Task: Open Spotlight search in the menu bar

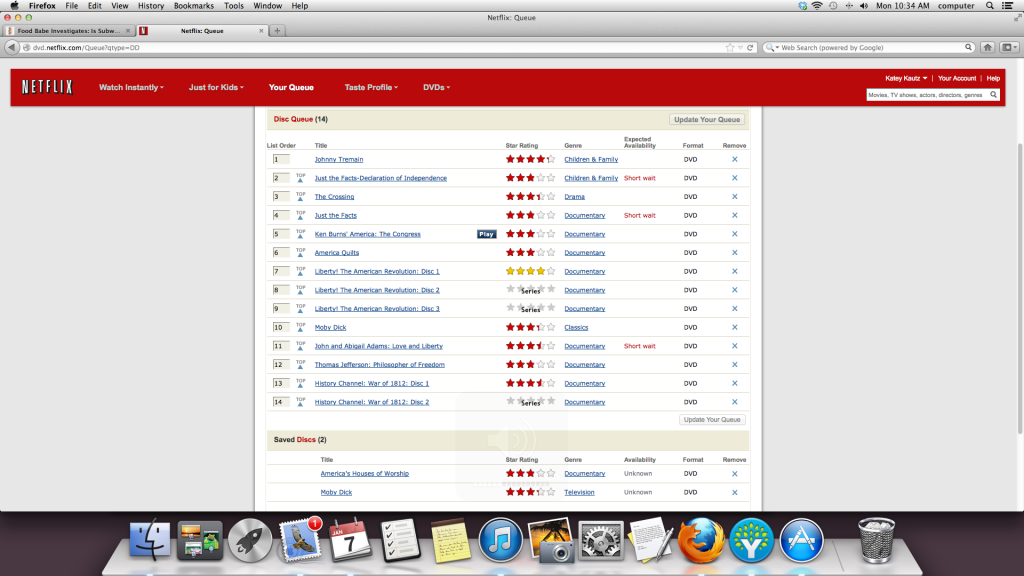Action: click(x=990, y=6)
